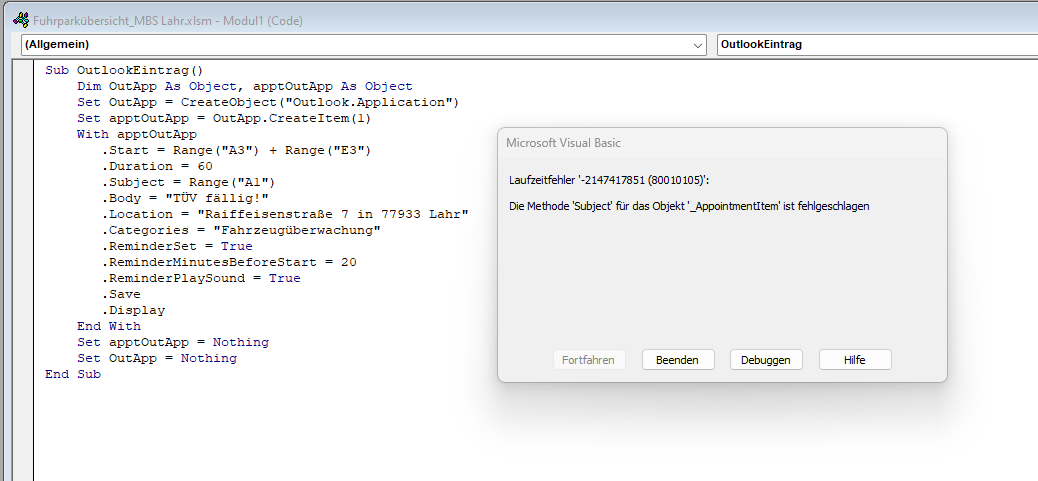
Task: Click the End Sub line
Action: tap(73, 374)
